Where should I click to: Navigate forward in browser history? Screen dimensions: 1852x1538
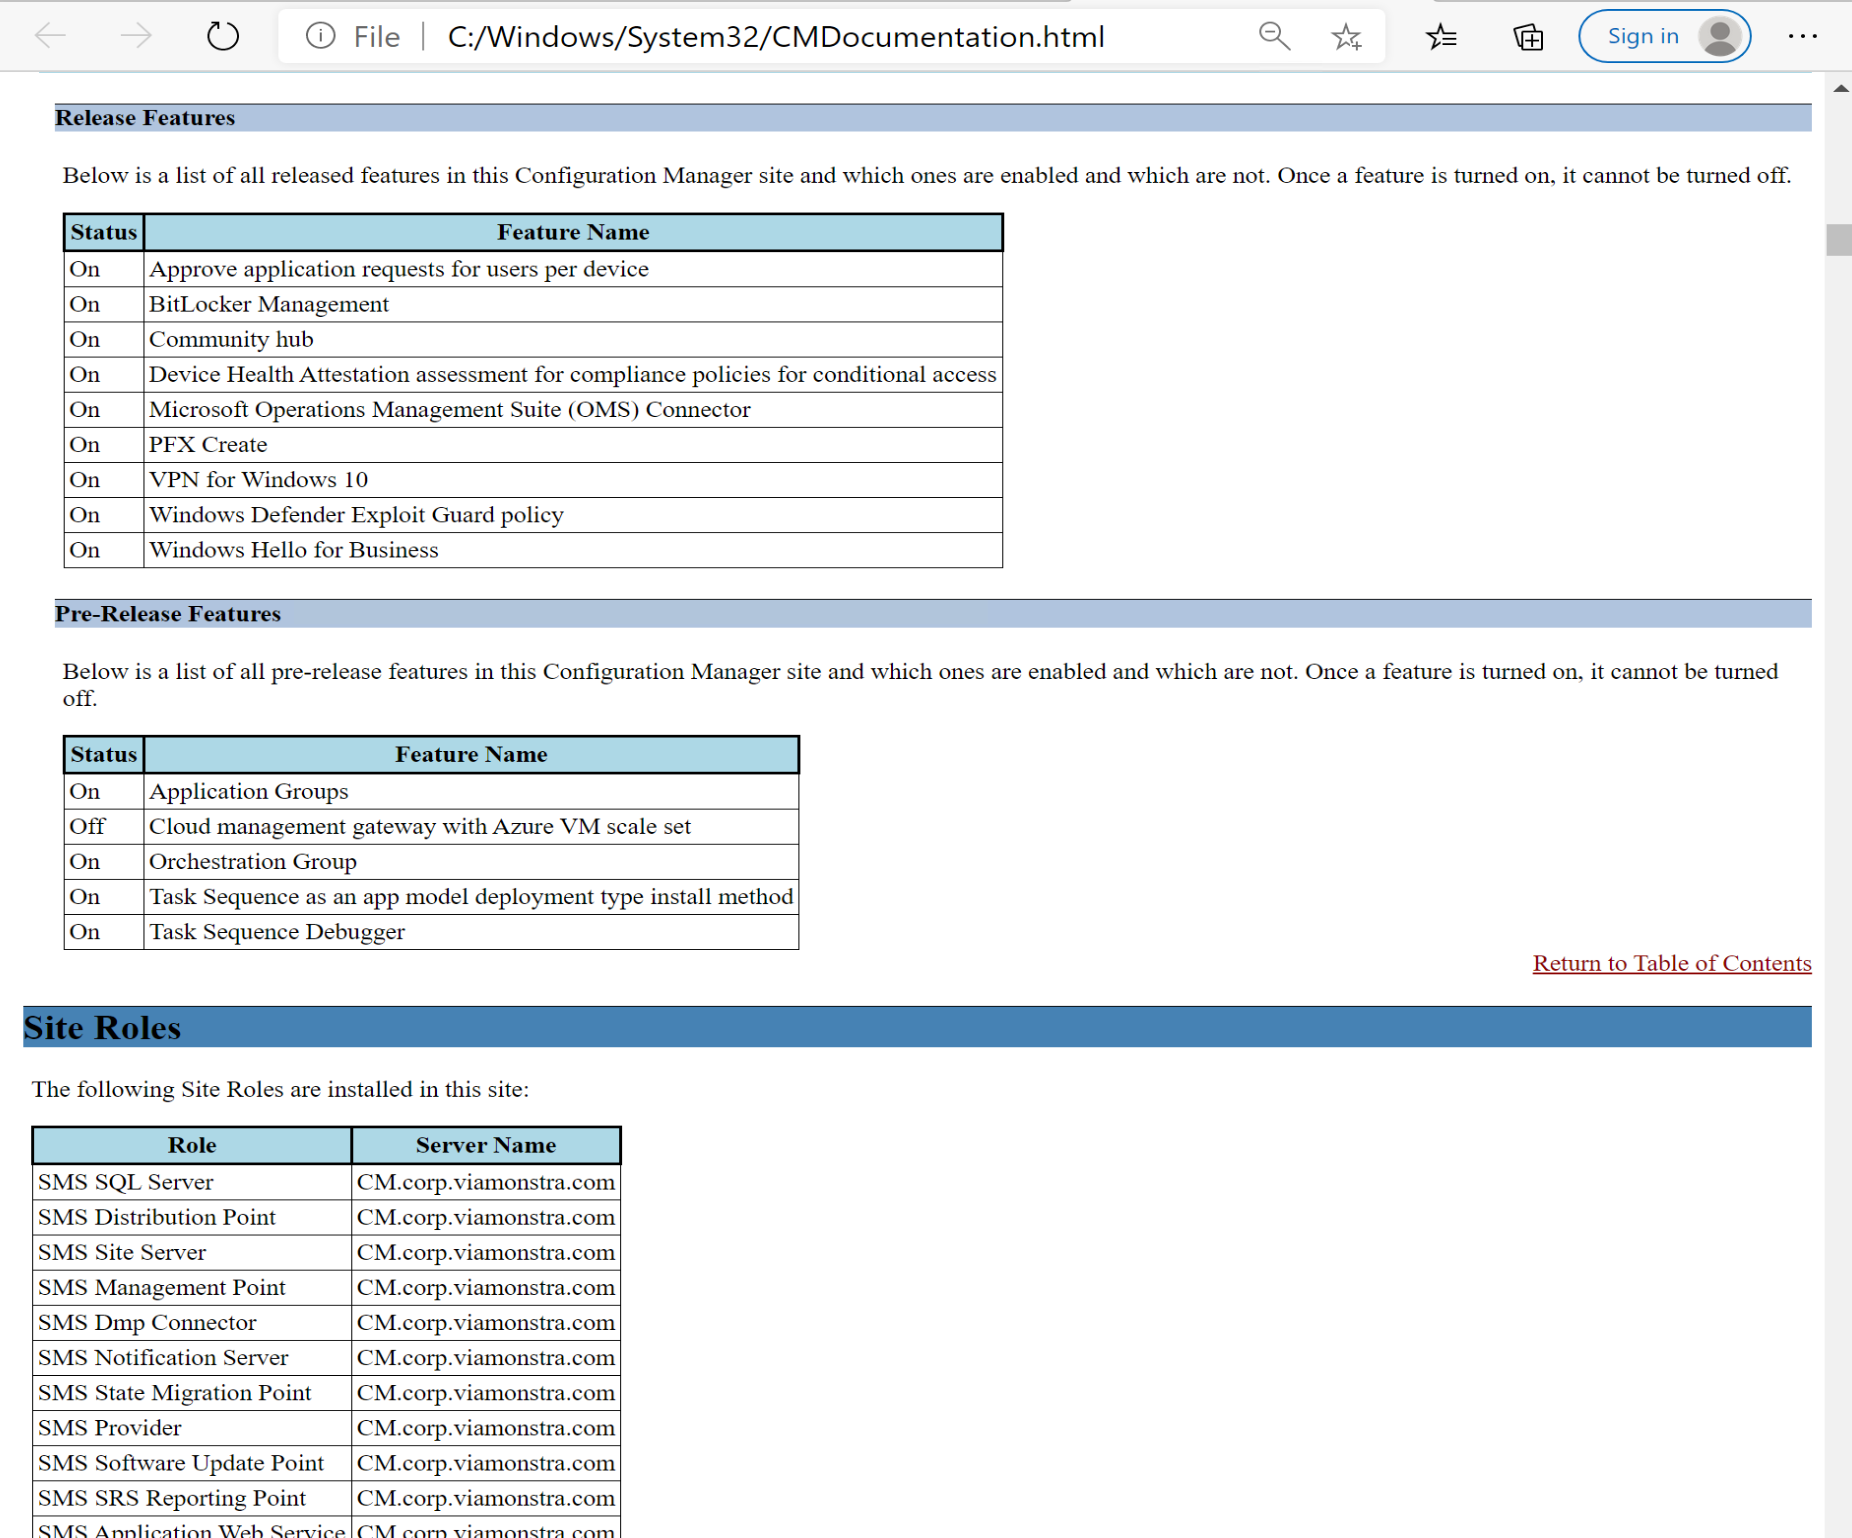(135, 36)
